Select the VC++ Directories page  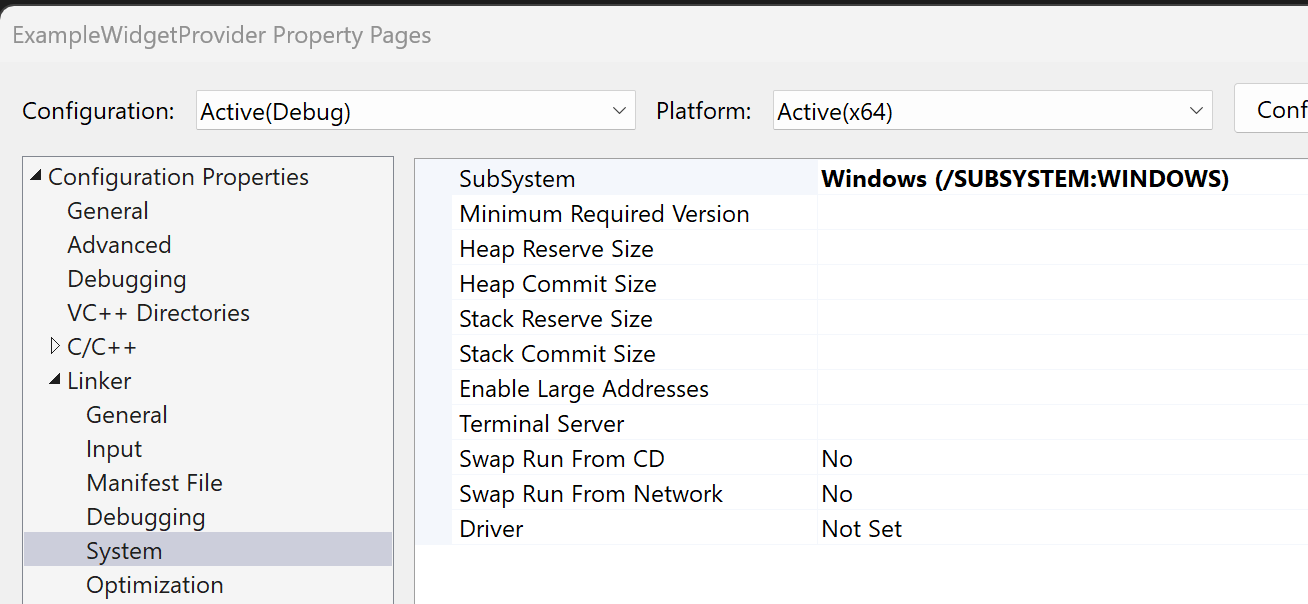pyautogui.click(x=158, y=312)
